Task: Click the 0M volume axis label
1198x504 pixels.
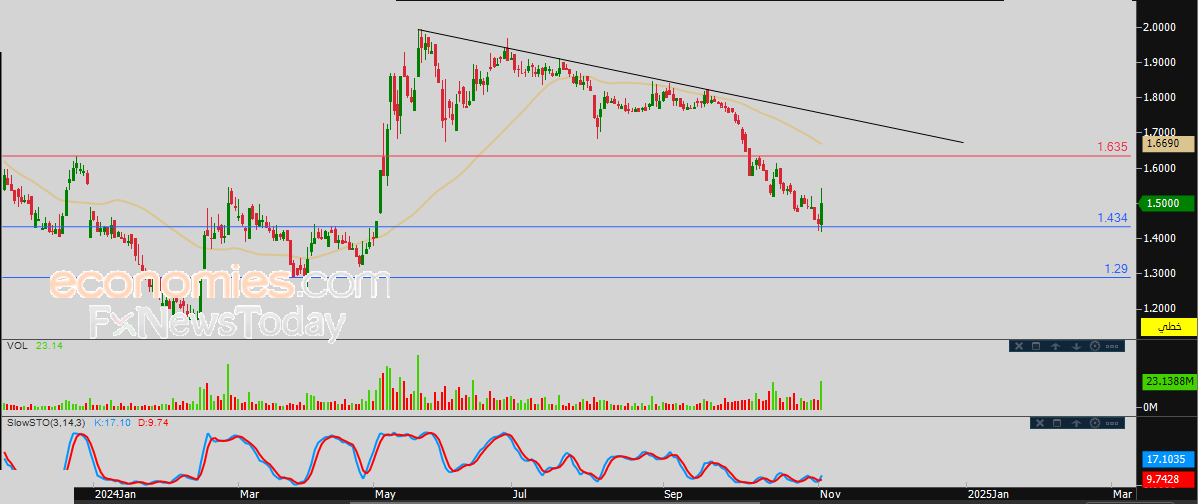Action: coord(1151,407)
